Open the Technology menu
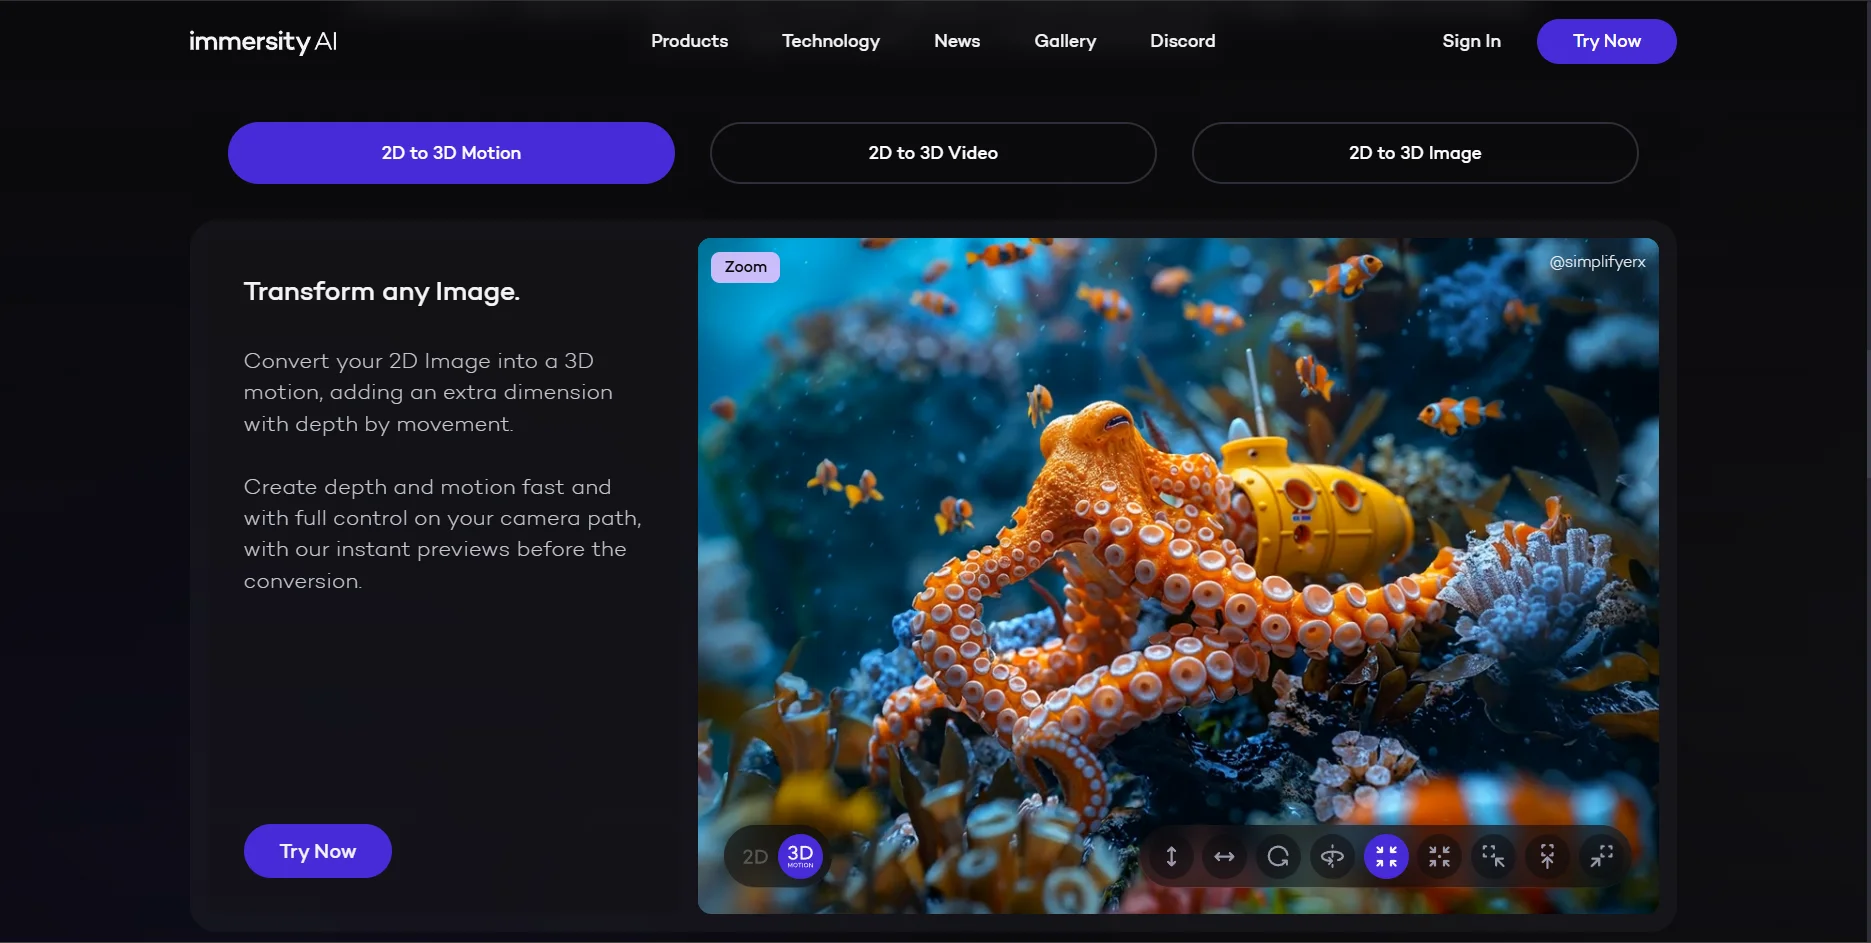Image resolution: width=1871 pixels, height=943 pixels. [x=831, y=41]
